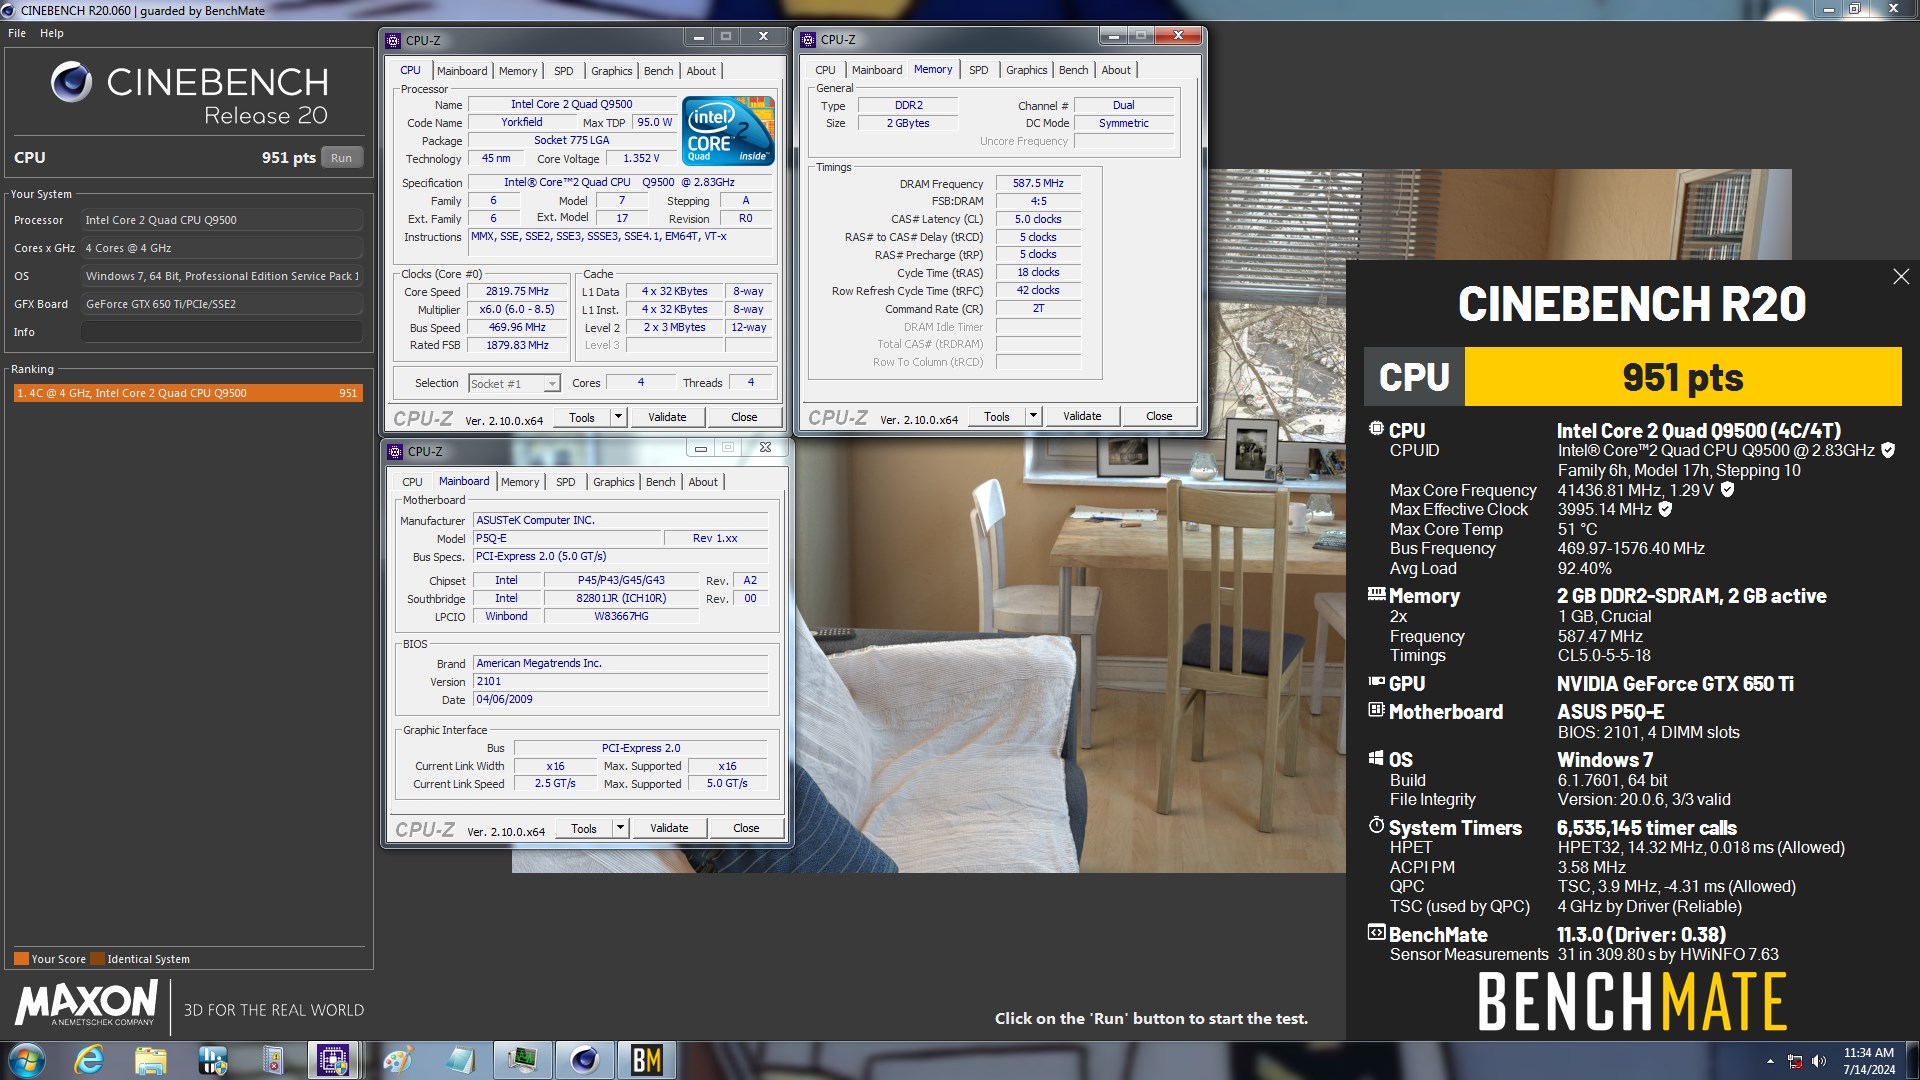Click Validate in the CPU-Z Memory window
This screenshot has width=1920, height=1080.
coord(1082,416)
